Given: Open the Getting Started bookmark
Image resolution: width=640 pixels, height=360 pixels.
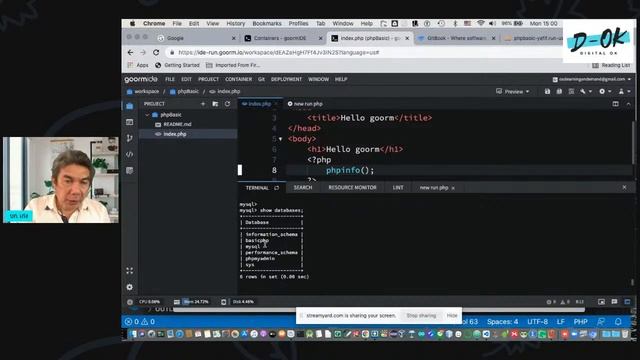Looking at the screenshot, I should coord(177,65).
